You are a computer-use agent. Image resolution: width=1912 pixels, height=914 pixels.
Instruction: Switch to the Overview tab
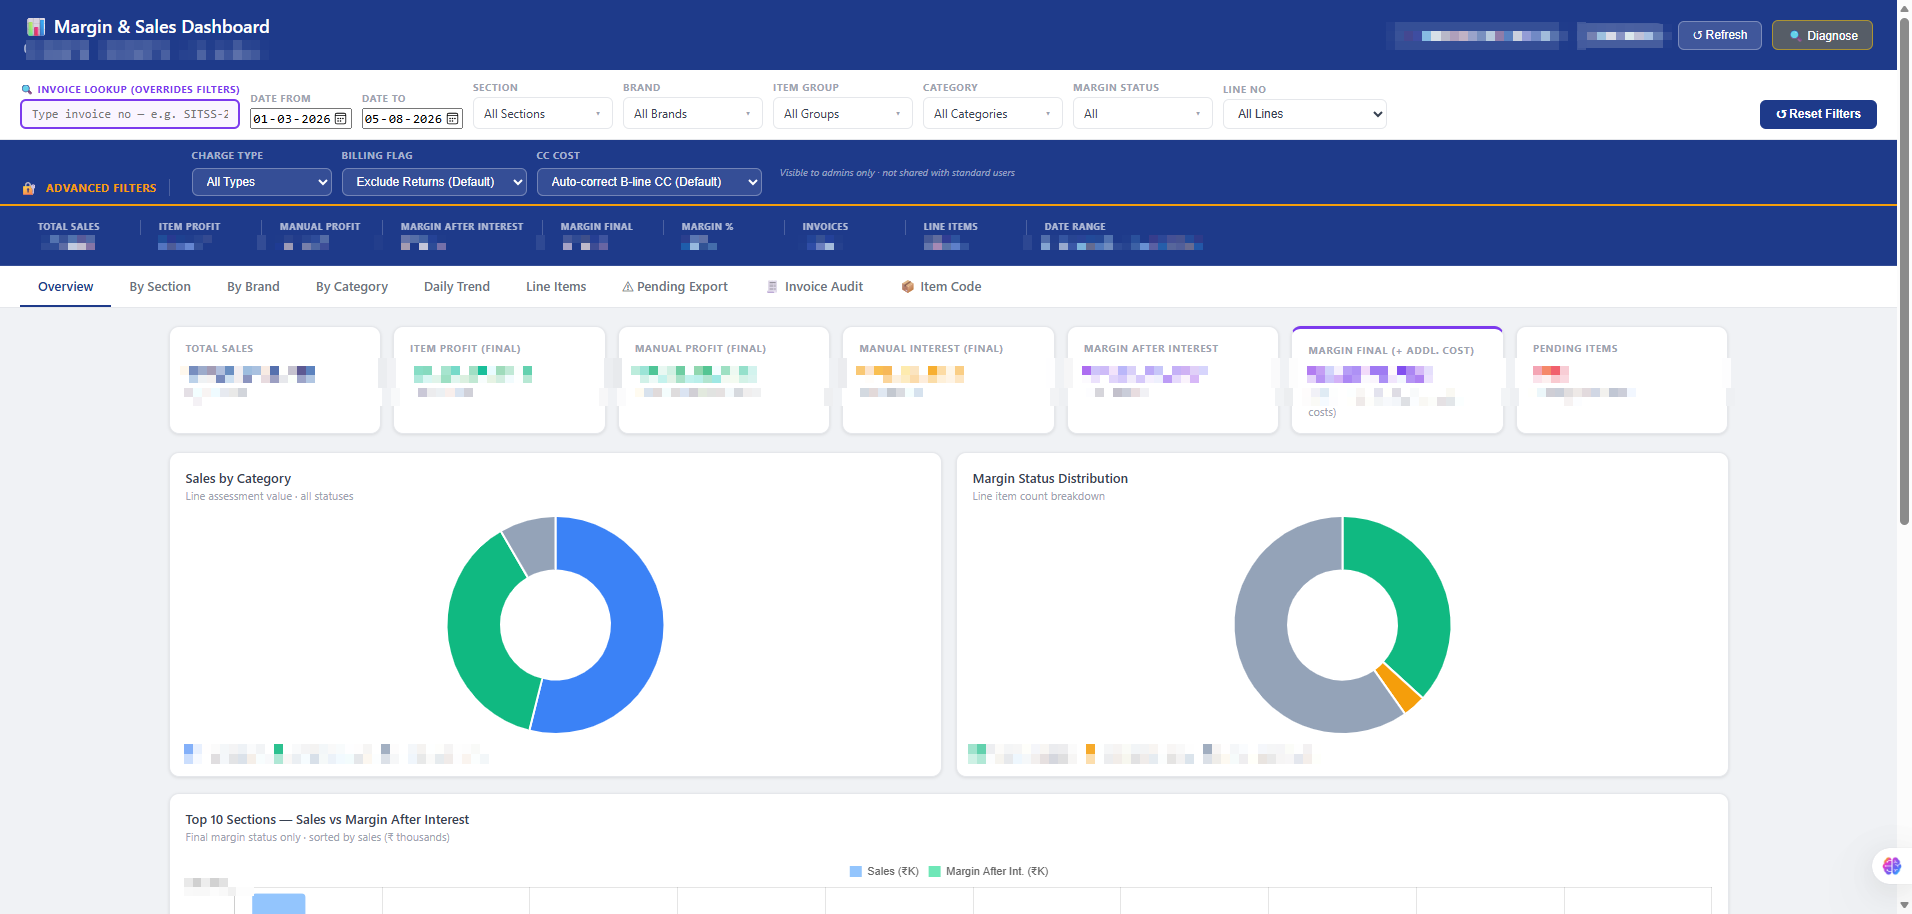65,287
